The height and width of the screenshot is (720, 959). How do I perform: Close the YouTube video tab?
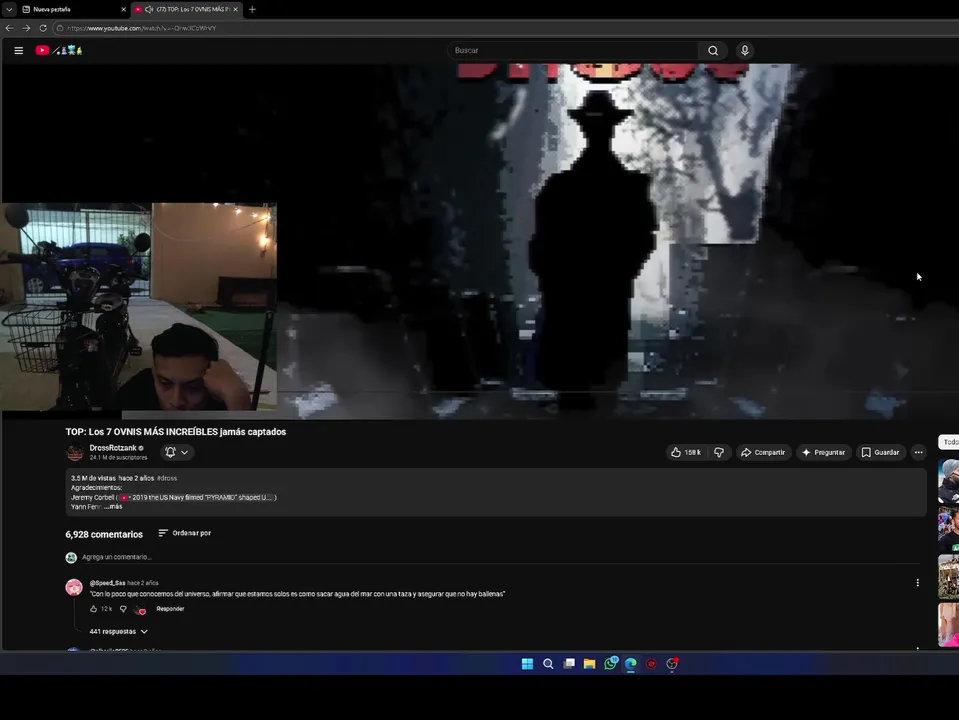pyautogui.click(x=235, y=9)
